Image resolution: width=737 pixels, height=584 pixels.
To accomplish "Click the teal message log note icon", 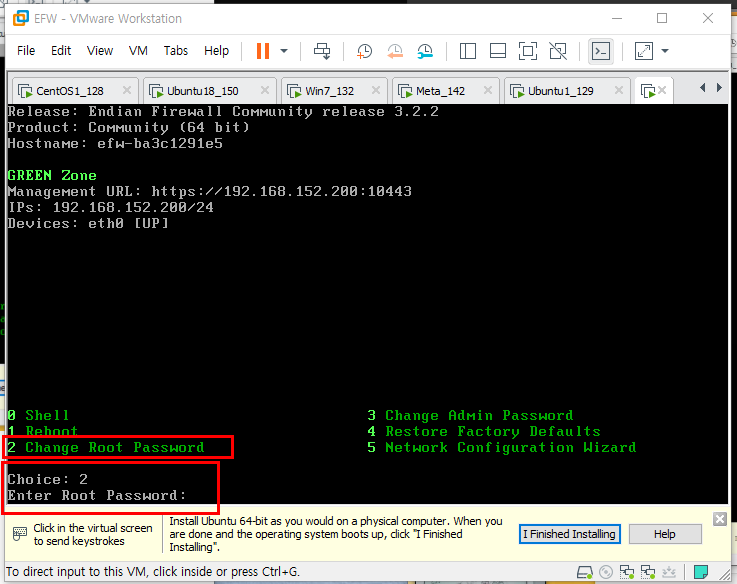I will click(x=701, y=572).
